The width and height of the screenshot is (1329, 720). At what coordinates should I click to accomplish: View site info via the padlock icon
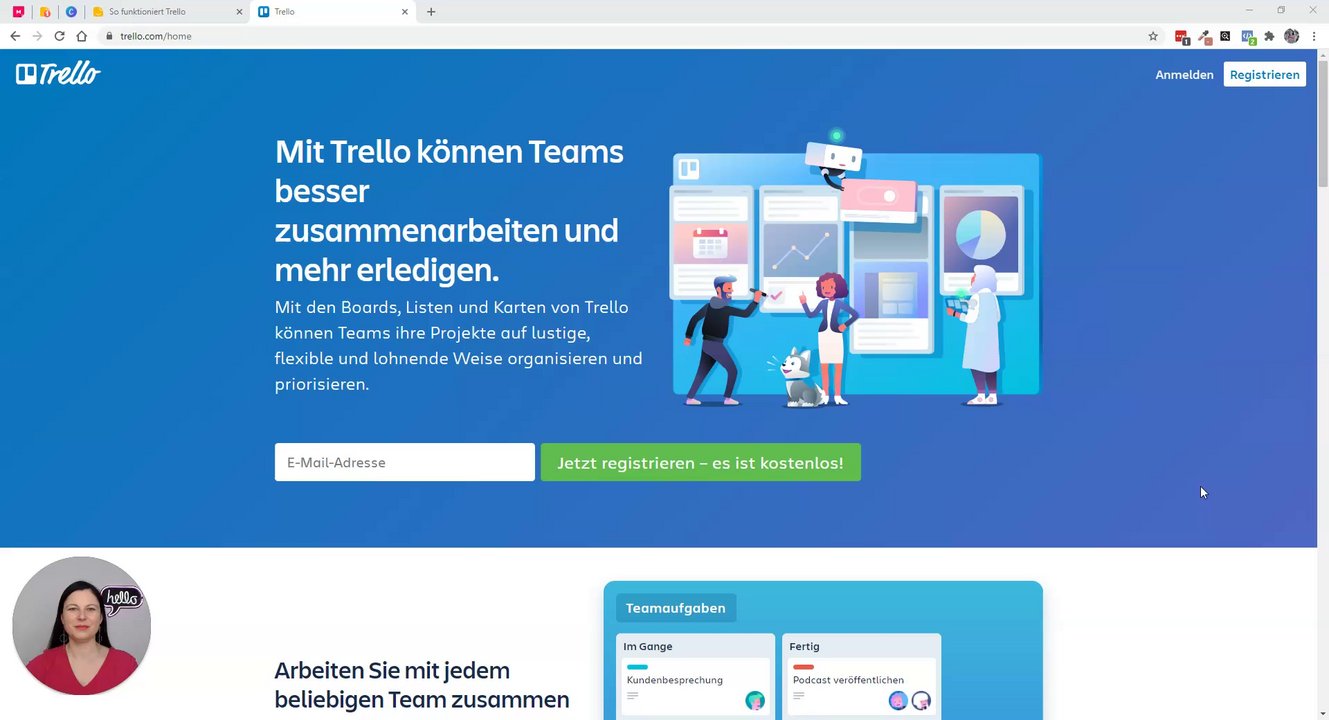click(109, 36)
